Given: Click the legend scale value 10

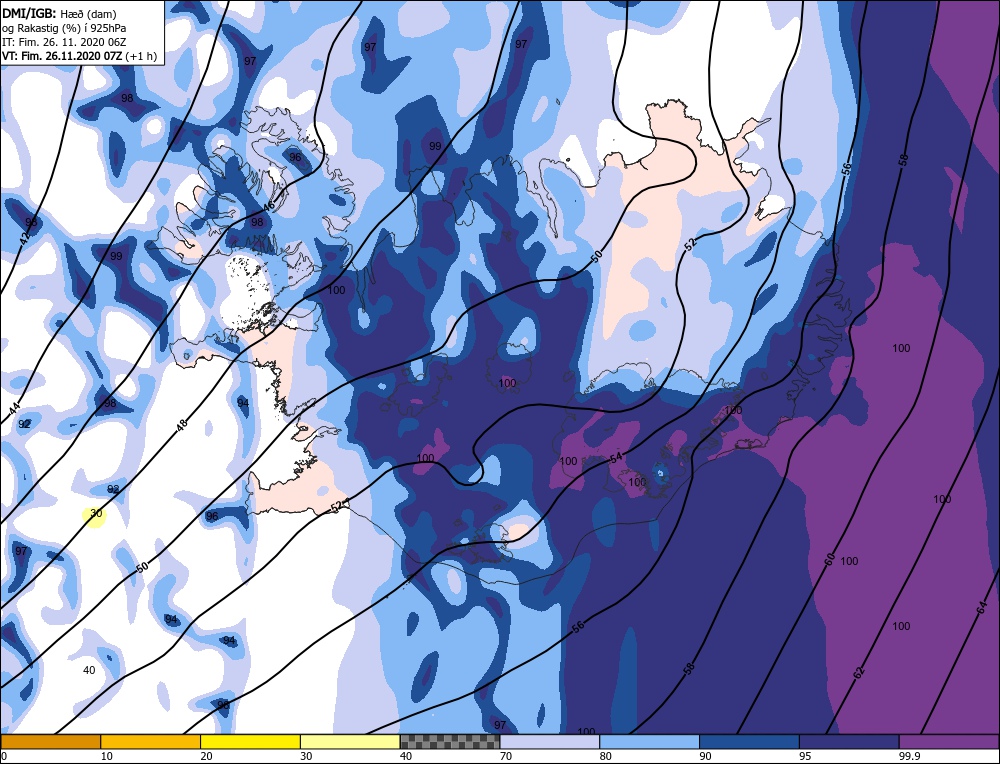Looking at the screenshot, I should coord(107,756).
